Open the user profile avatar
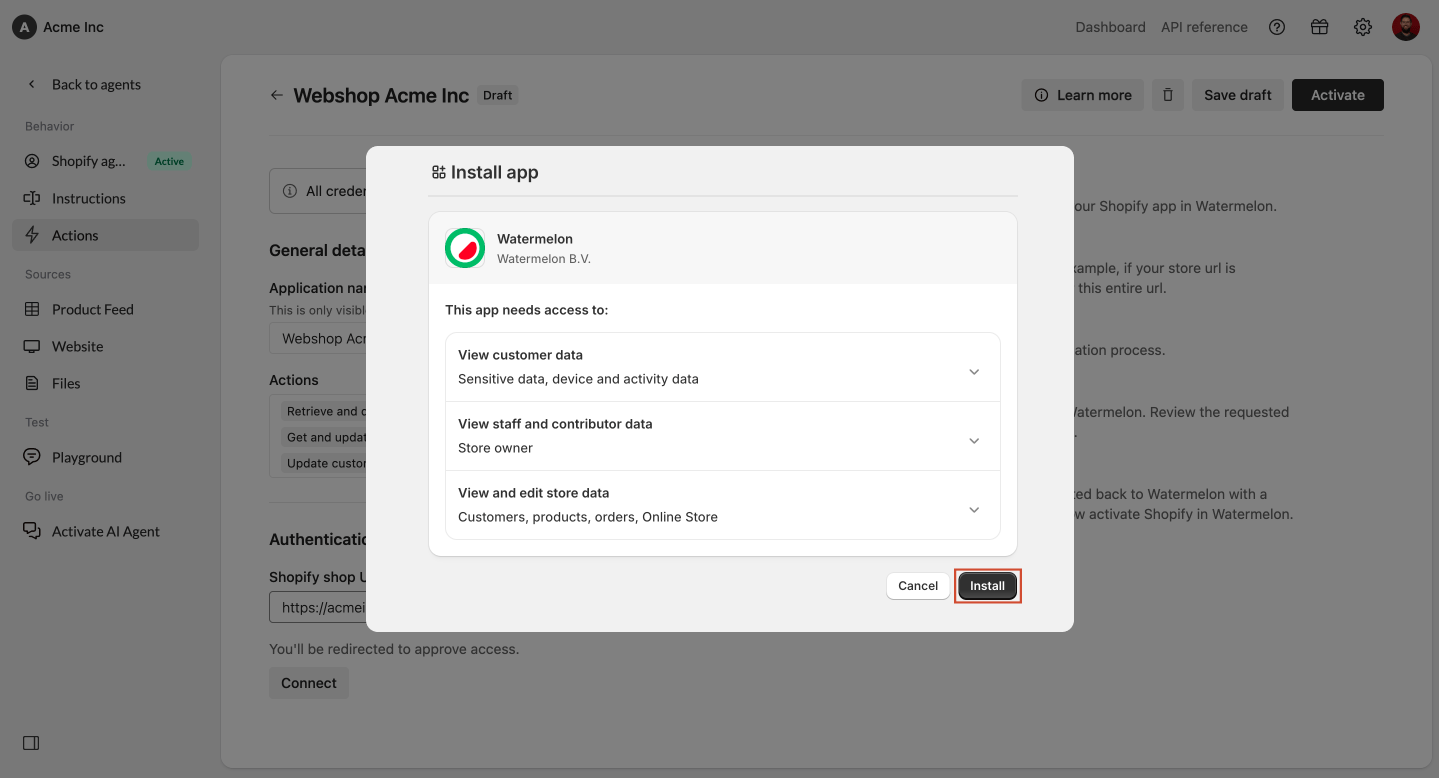Viewport: 1439px width, 778px height. tap(1406, 27)
